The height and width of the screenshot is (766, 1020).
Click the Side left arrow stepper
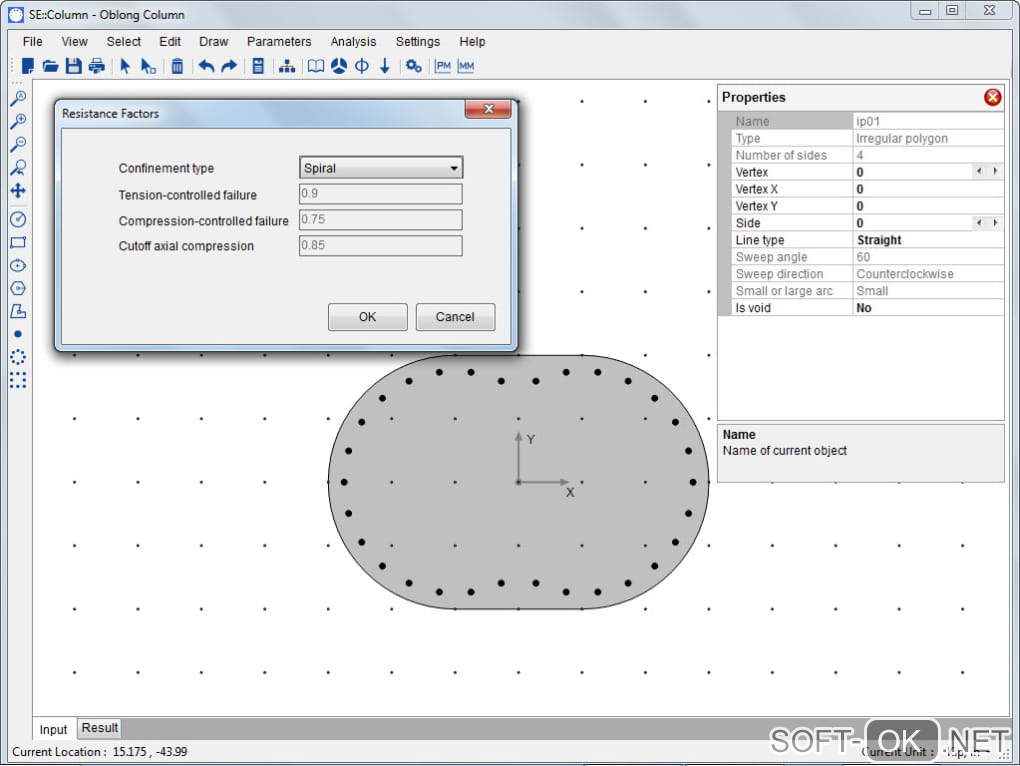(x=980, y=223)
